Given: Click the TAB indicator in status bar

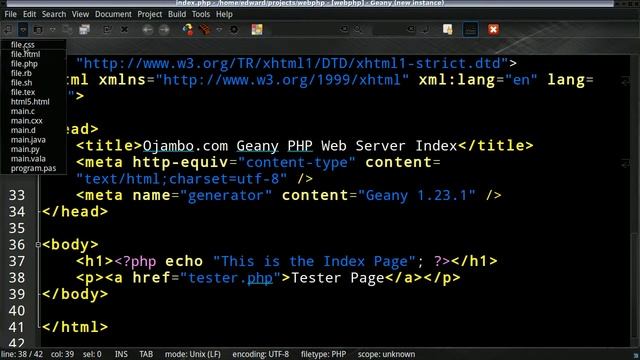Looking at the screenshot, I should coord(146,354).
